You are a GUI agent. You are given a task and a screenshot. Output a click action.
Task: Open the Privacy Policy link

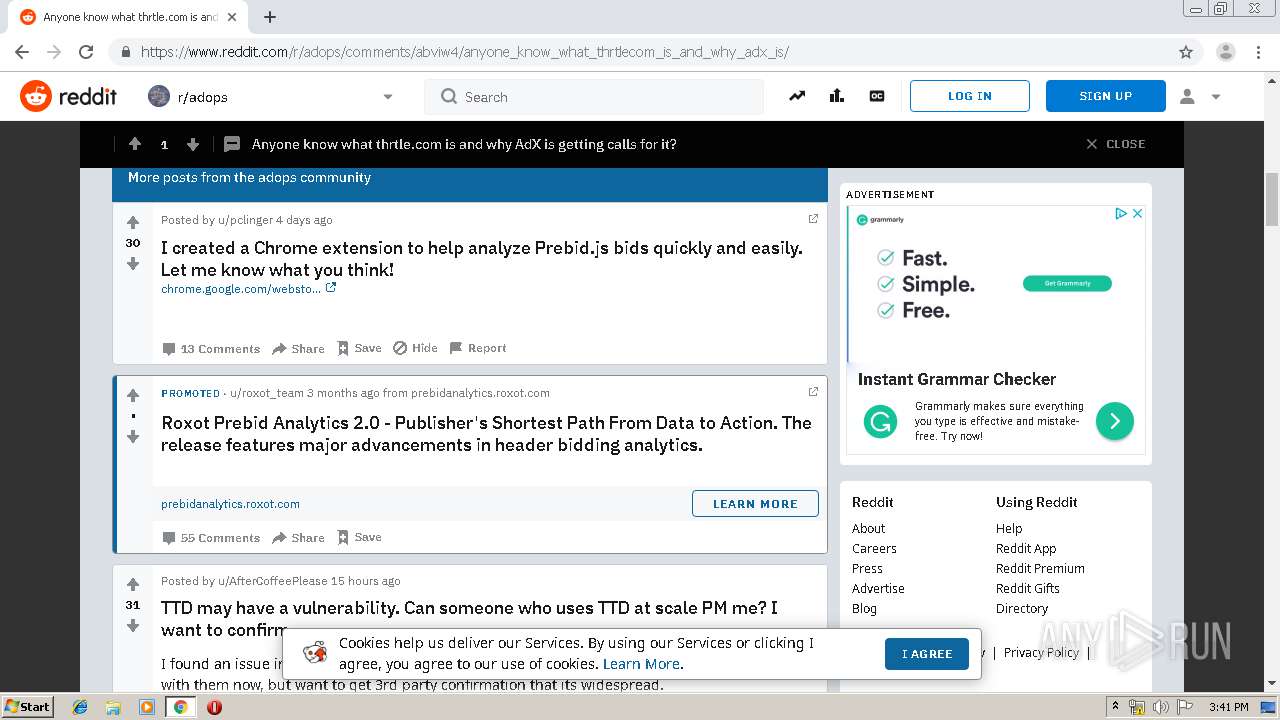point(1041,652)
